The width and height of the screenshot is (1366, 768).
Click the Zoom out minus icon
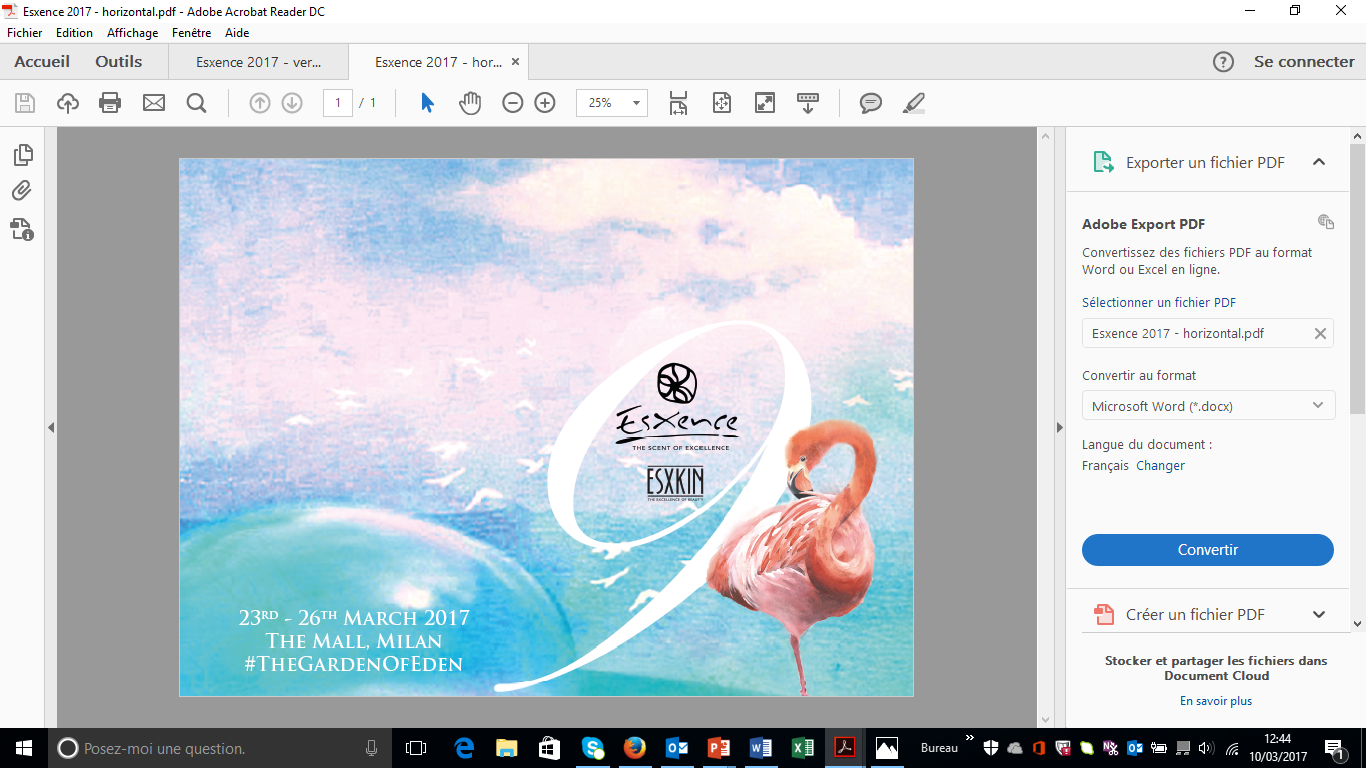[513, 103]
